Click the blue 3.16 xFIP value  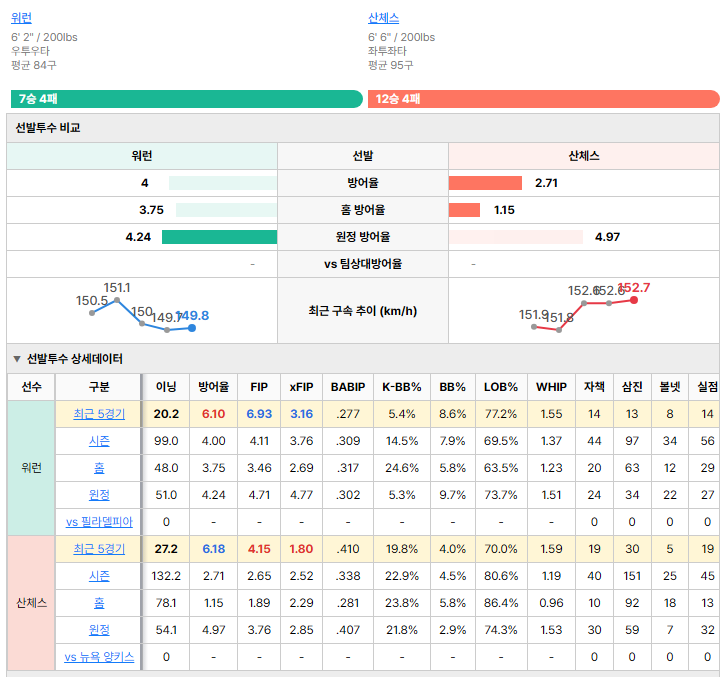point(301,414)
